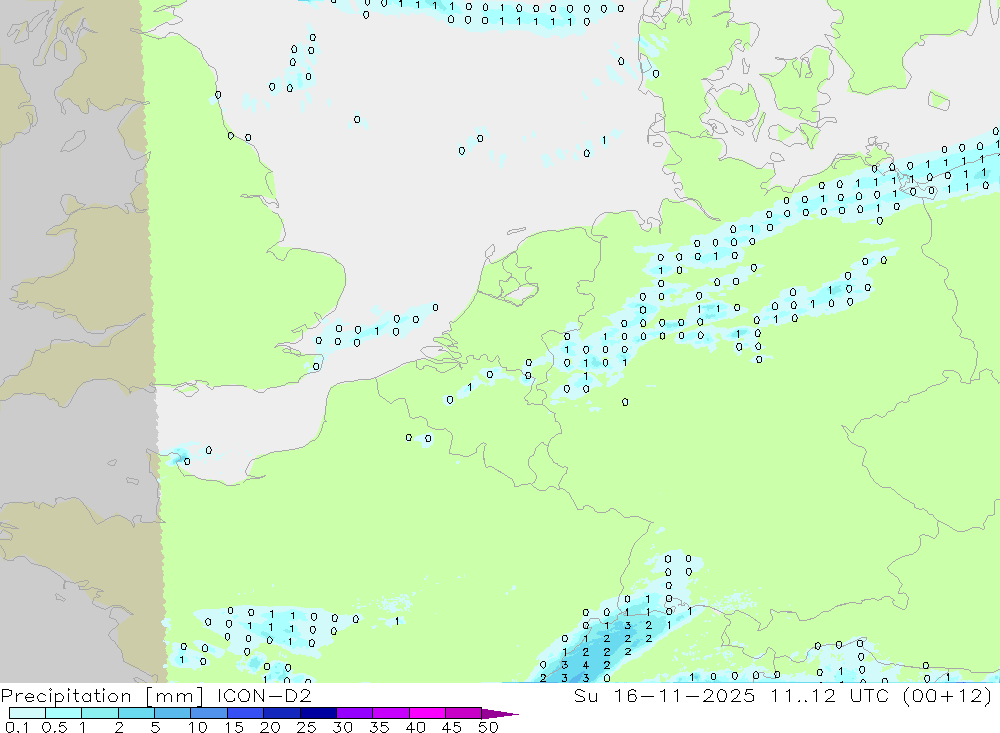Click the 0.5–1 mm legend color swatch
The height and width of the screenshot is (733, 1000).
(x=64, y=713)
